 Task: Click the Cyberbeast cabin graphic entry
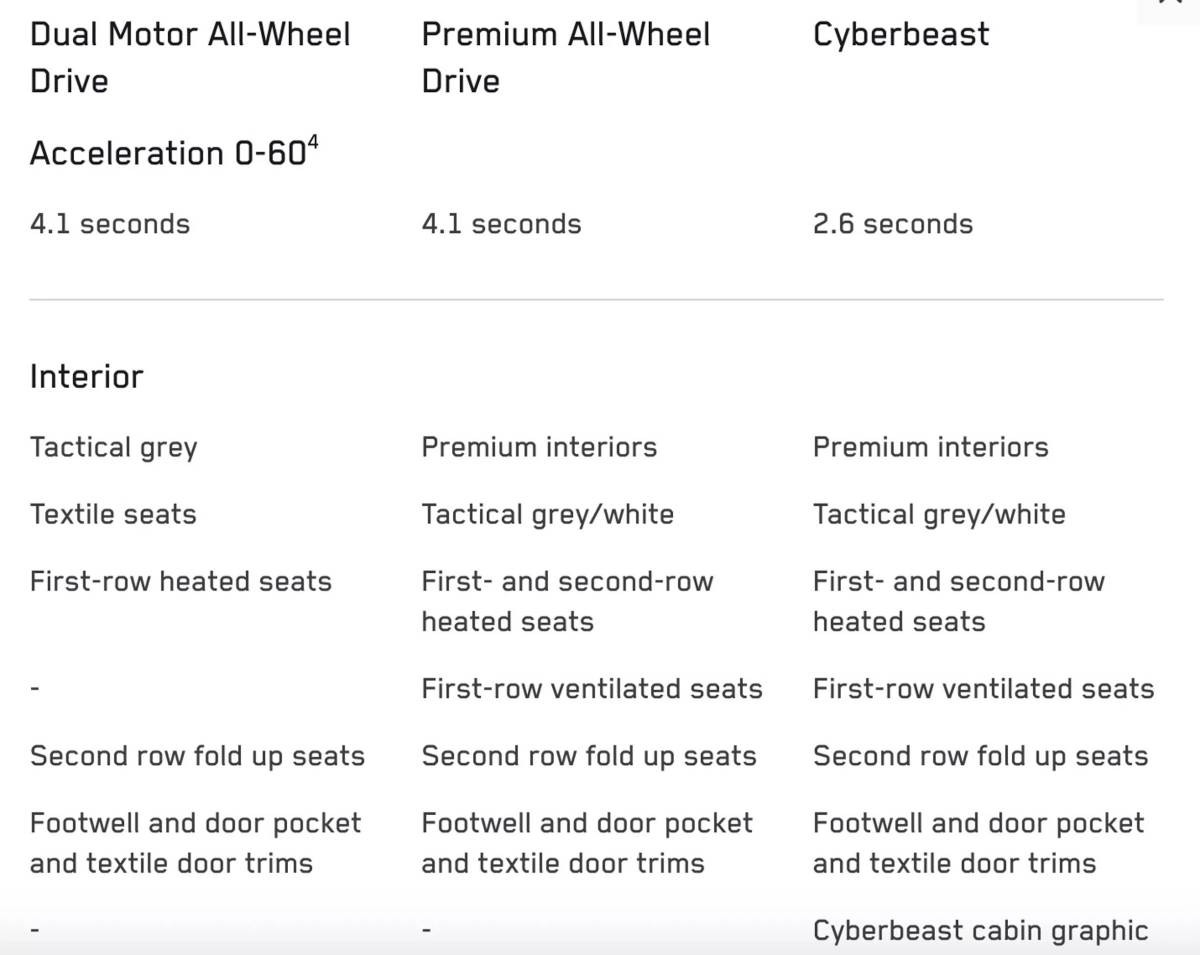[980, 930]
